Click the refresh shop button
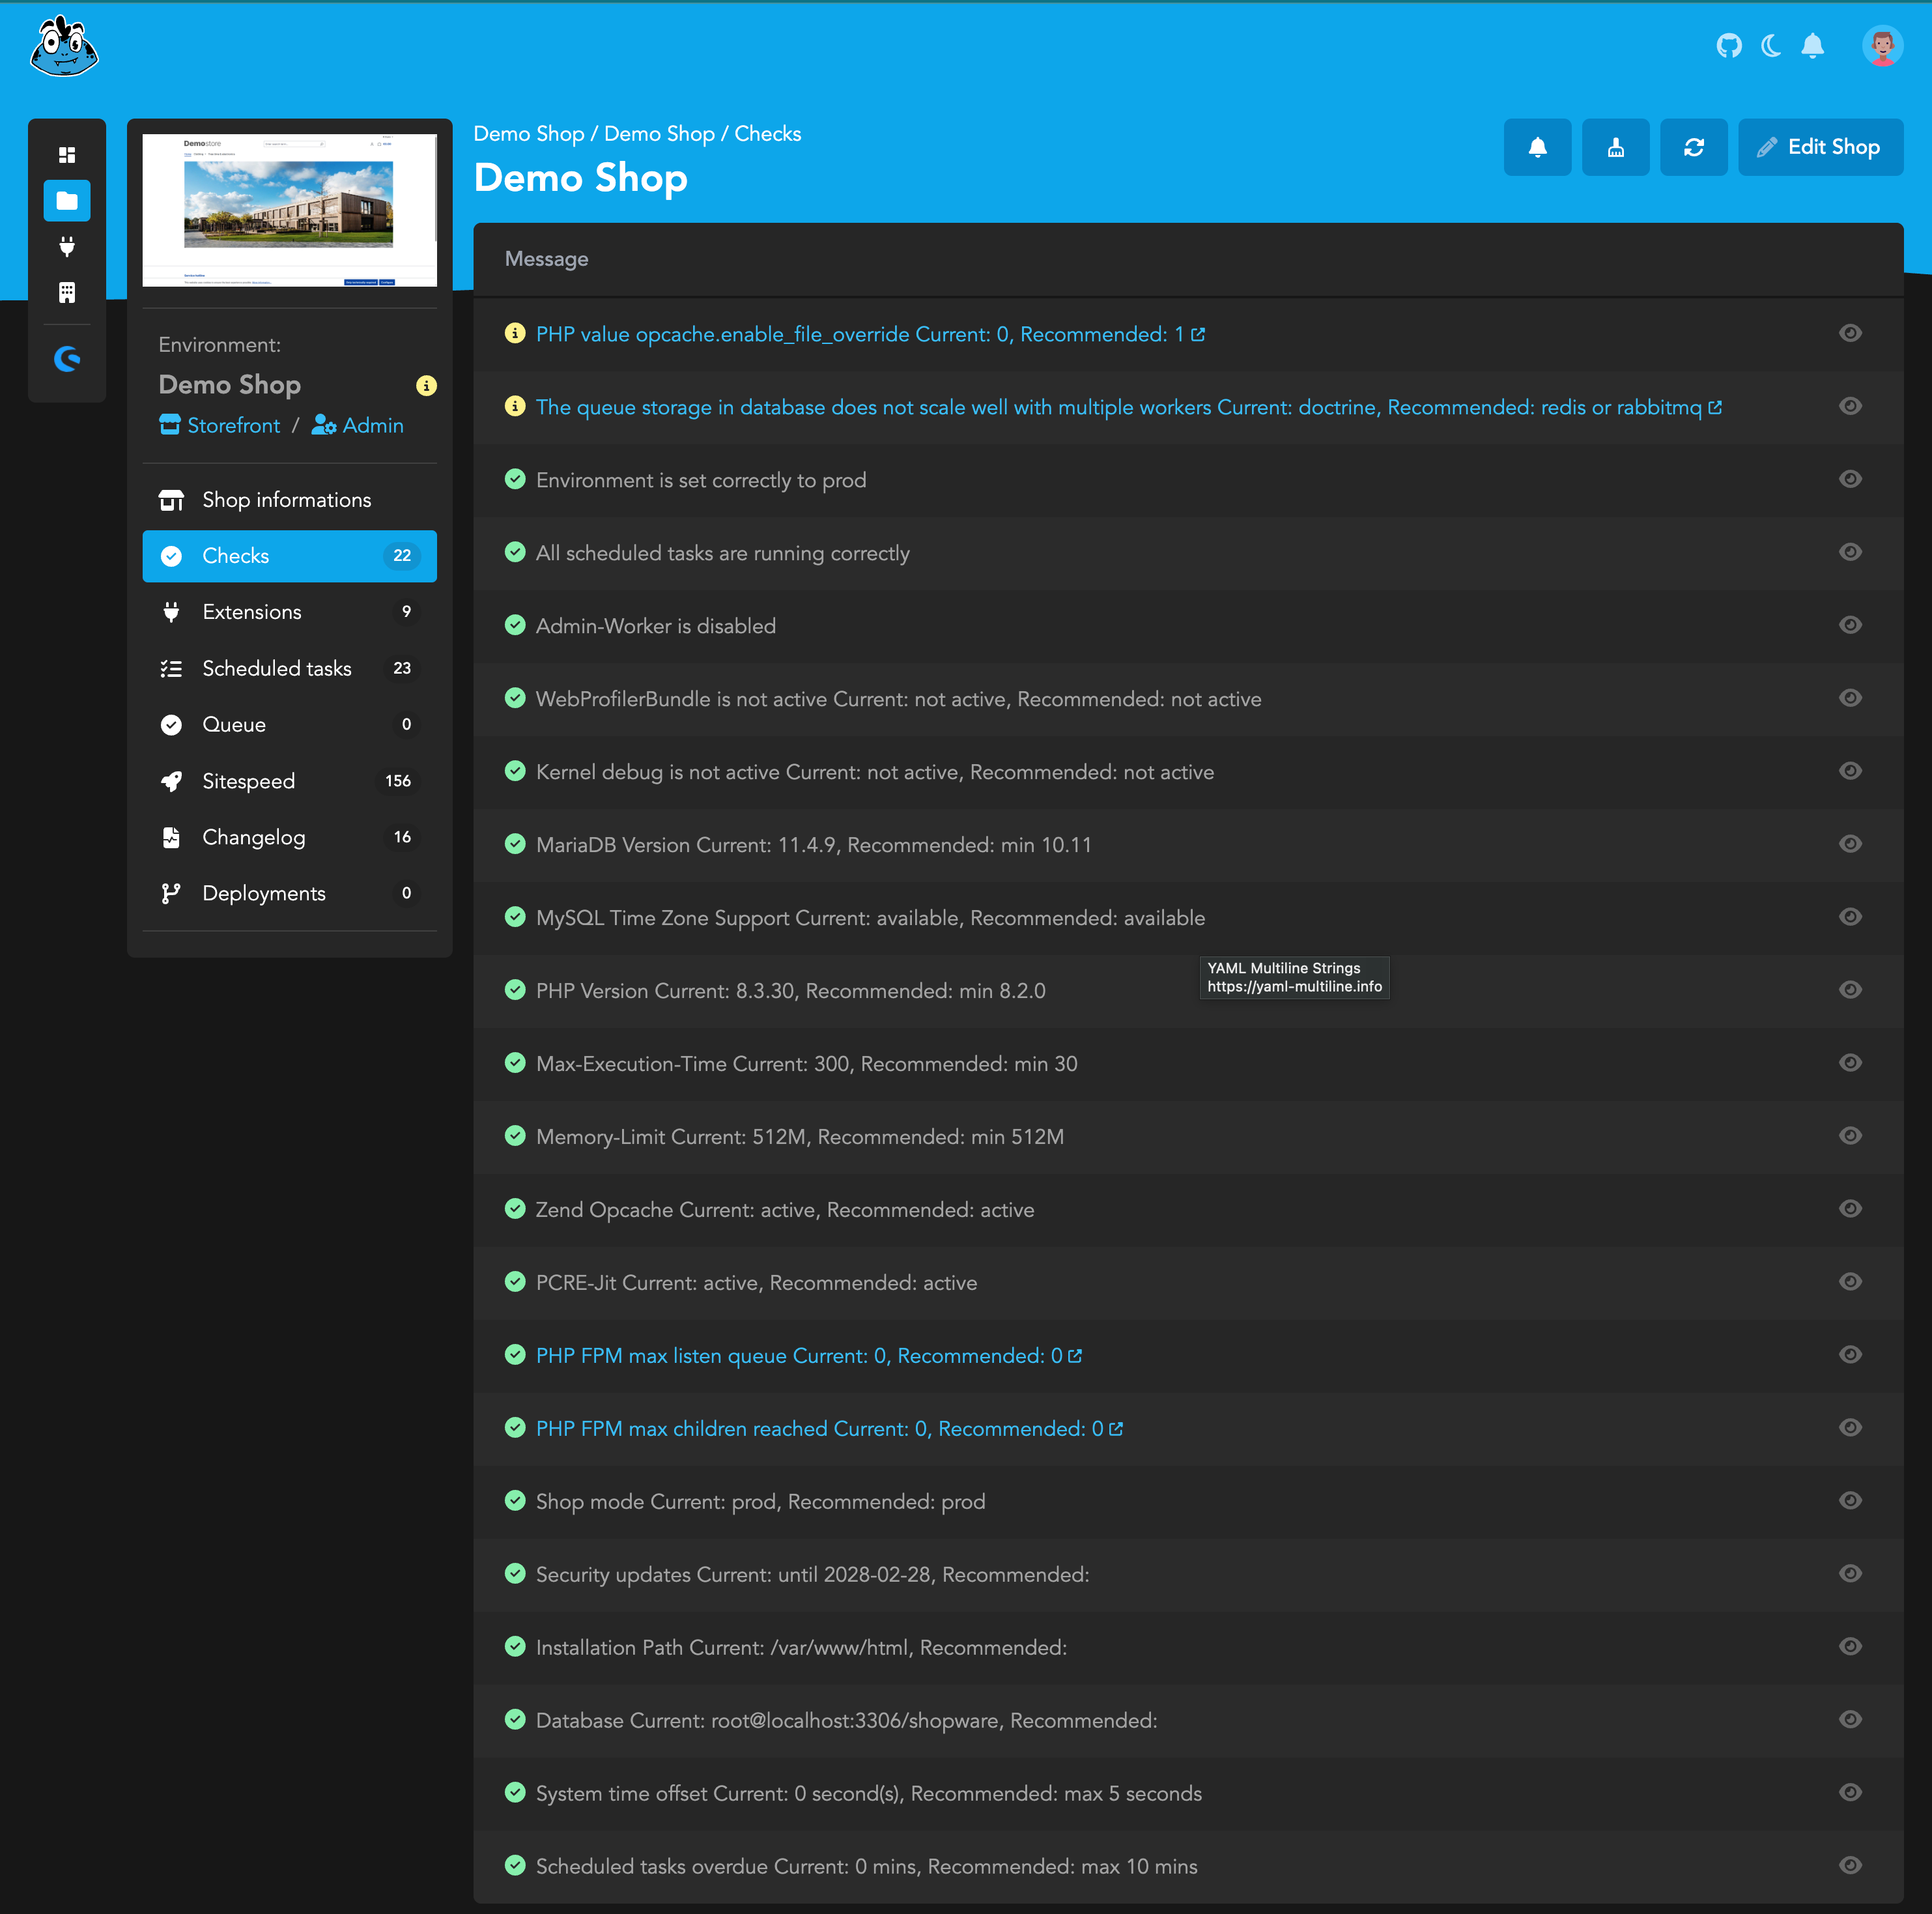 coord(1693,148)
